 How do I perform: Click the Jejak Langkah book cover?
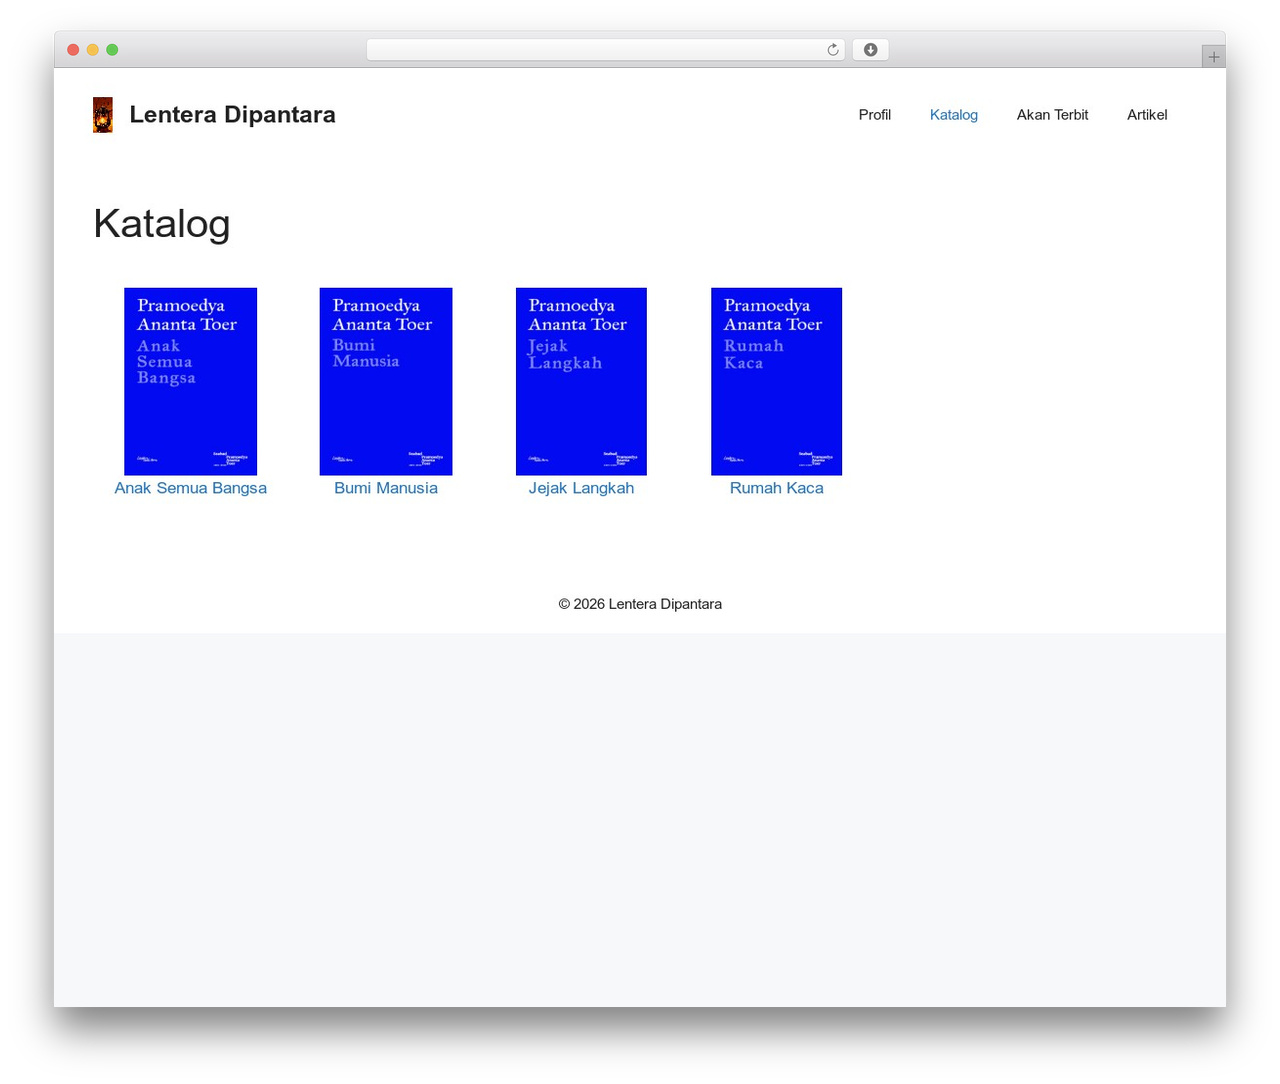(581, 381)
